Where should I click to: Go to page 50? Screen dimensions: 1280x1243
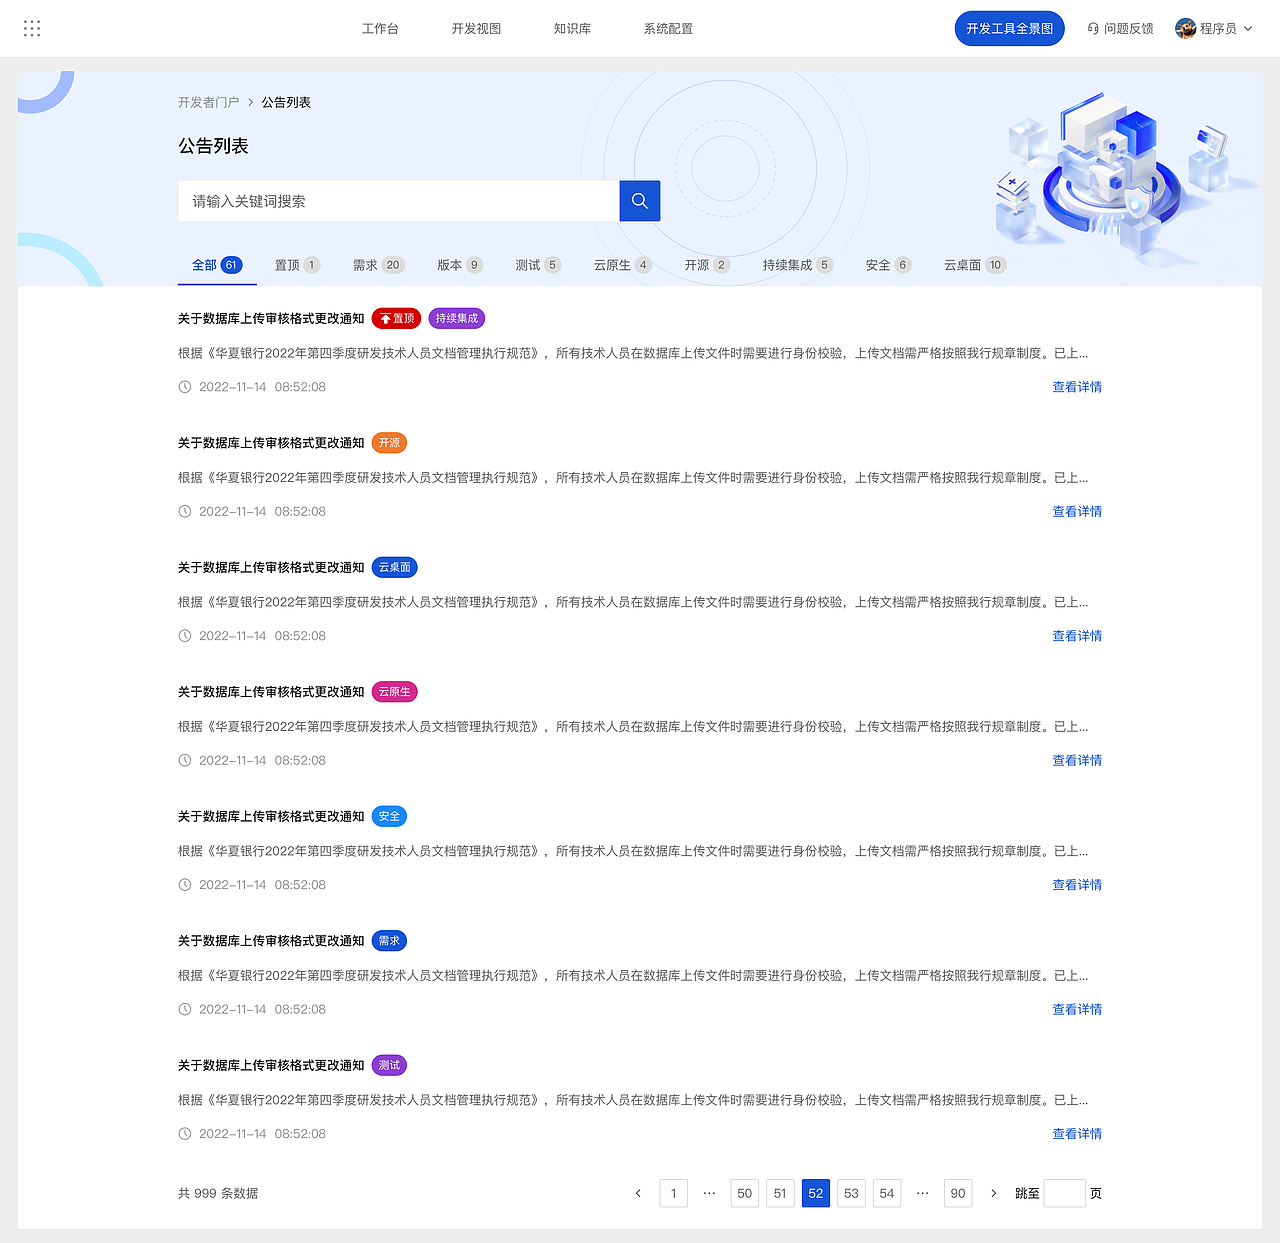(745, 1193)
